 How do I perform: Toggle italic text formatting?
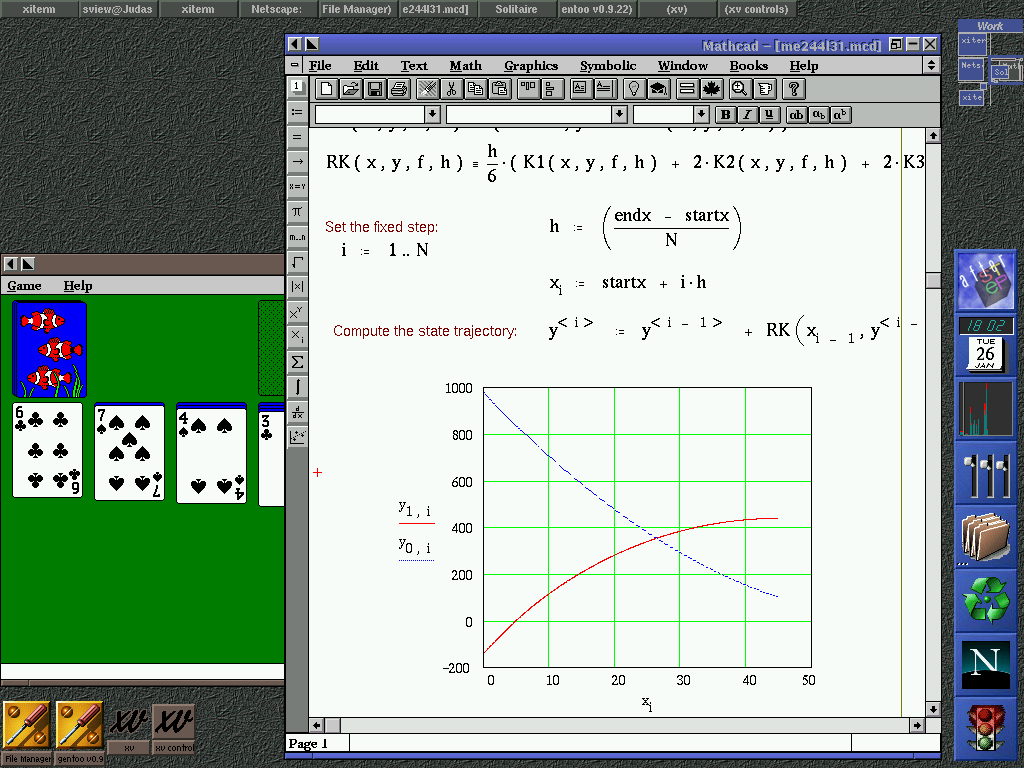tap(748, 115)
